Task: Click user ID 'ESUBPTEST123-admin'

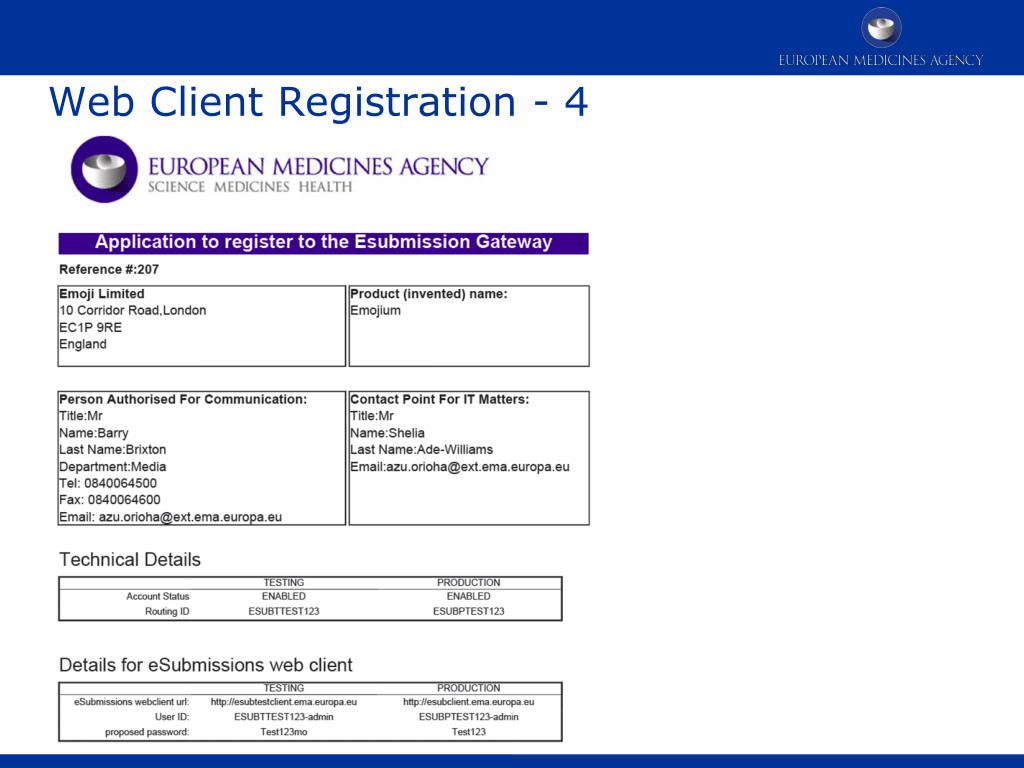Action: (468, 717)
